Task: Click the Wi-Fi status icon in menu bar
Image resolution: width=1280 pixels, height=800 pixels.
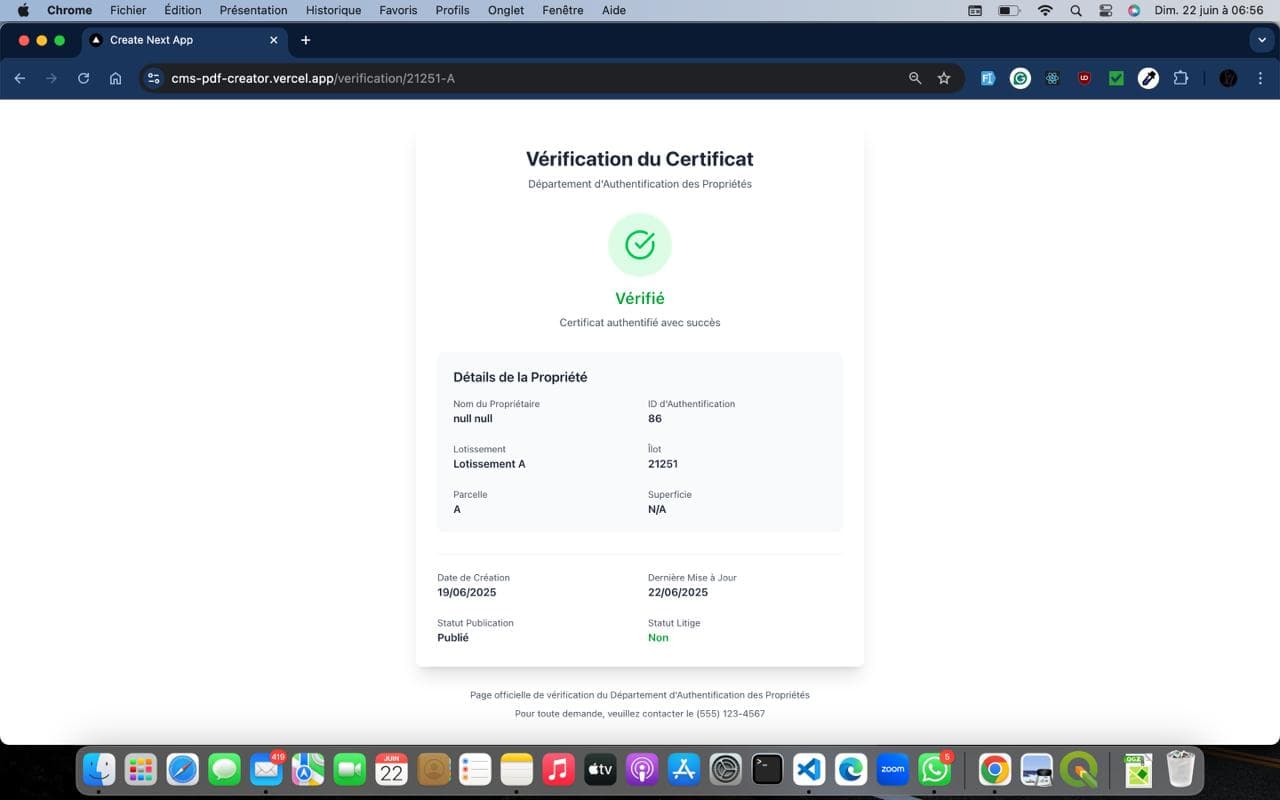Action: [1045, 10]
